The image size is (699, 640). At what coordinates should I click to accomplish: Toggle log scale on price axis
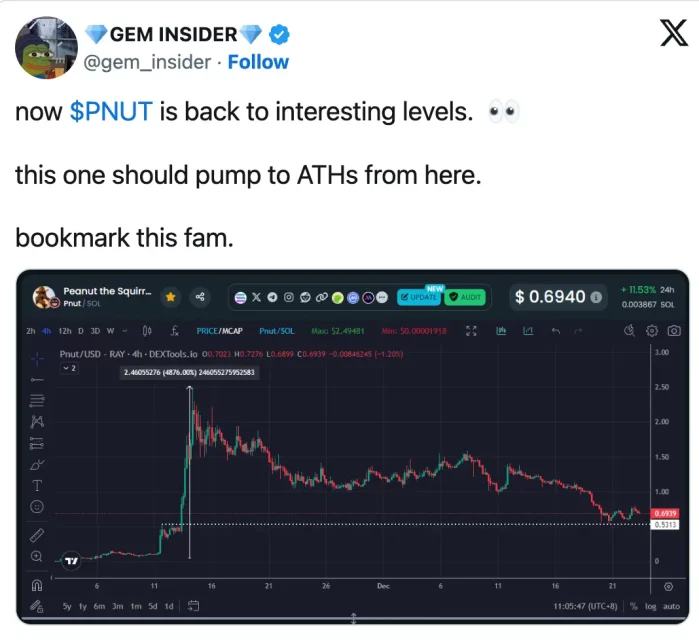pos(651,606)
